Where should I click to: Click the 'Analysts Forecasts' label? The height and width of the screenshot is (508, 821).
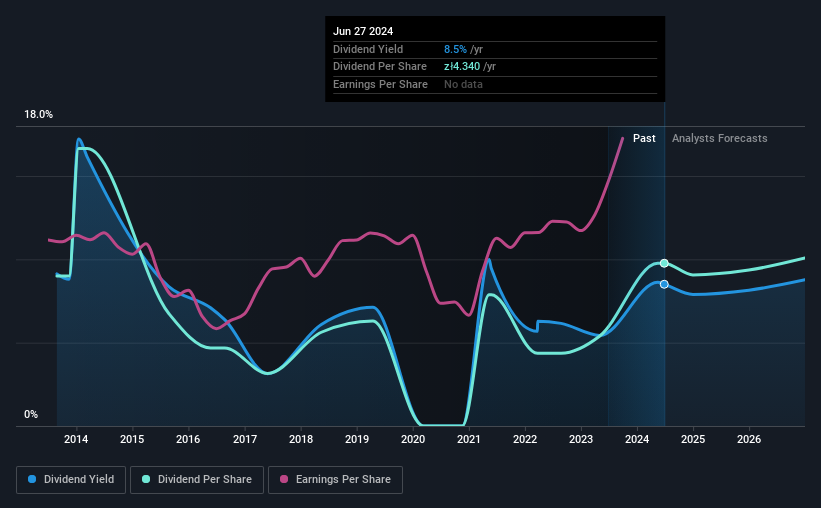tap(719, 138)
